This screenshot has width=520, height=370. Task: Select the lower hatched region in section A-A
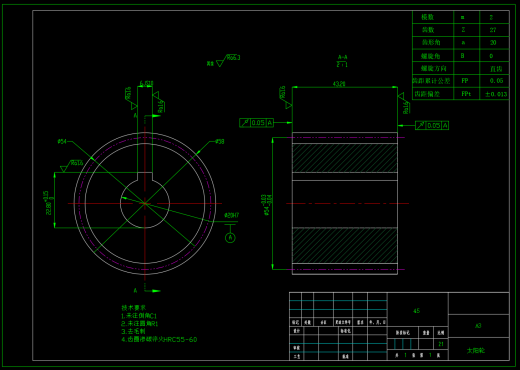345,245
